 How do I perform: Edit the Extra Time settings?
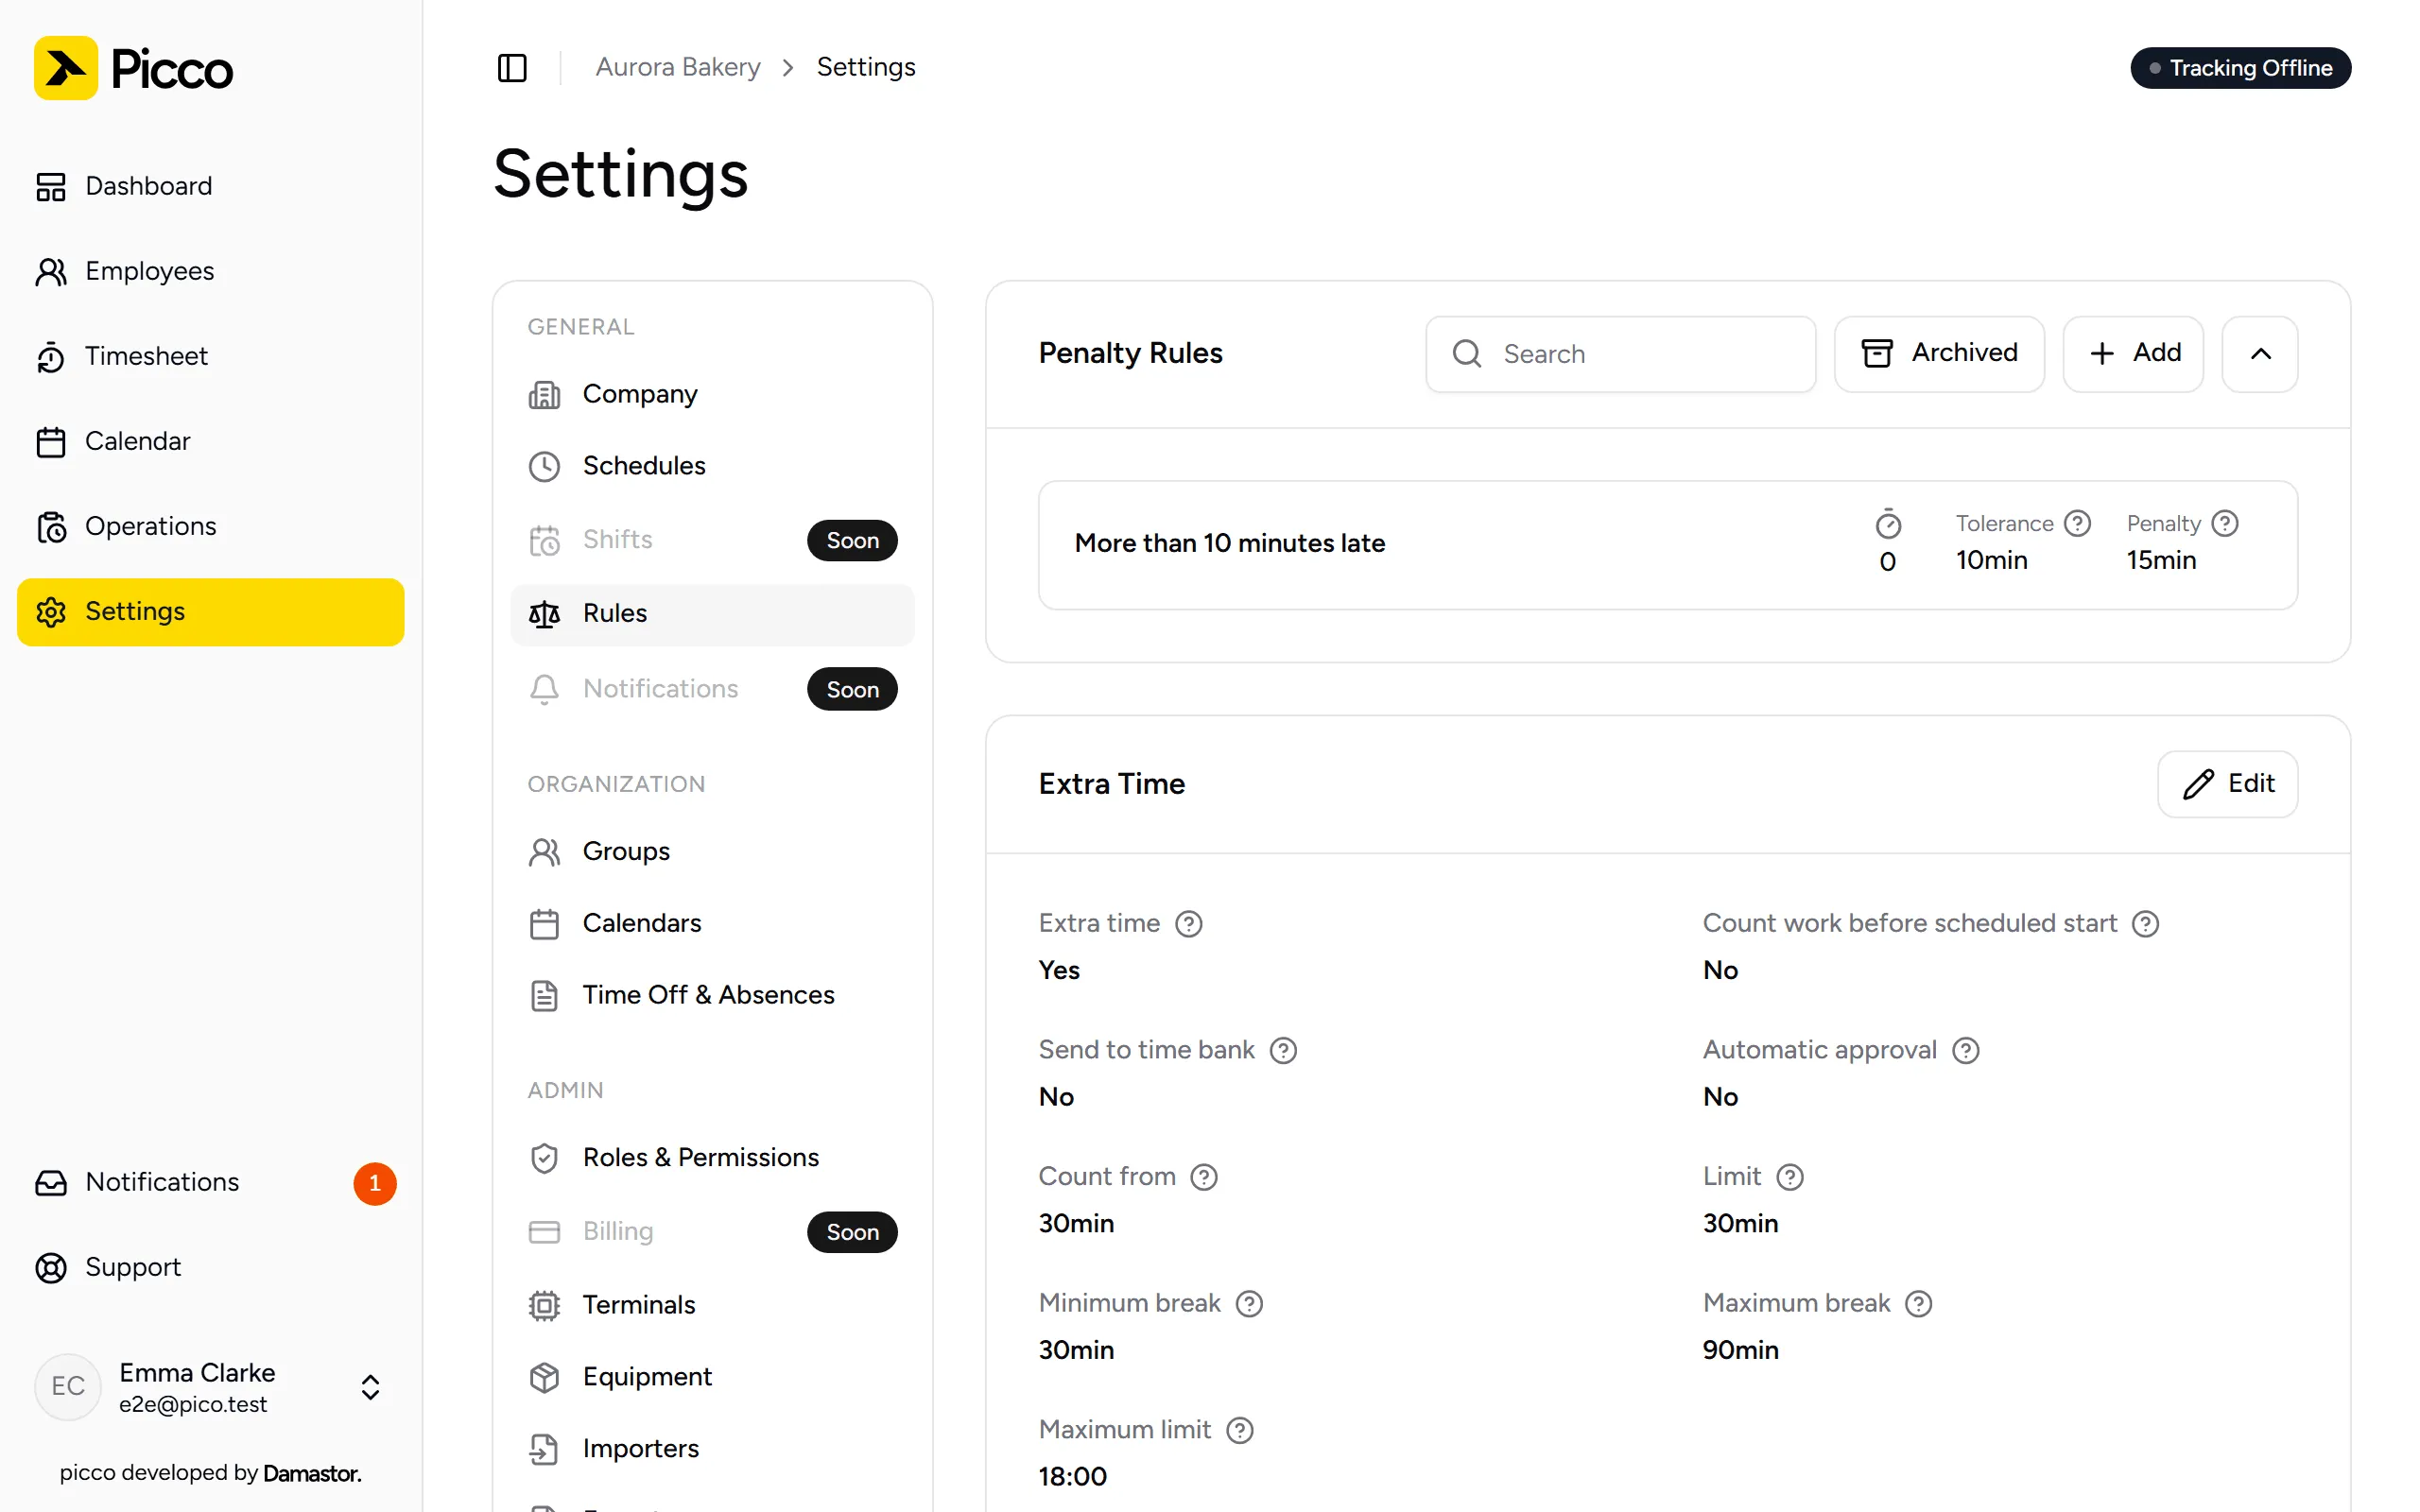[2227, 784]
